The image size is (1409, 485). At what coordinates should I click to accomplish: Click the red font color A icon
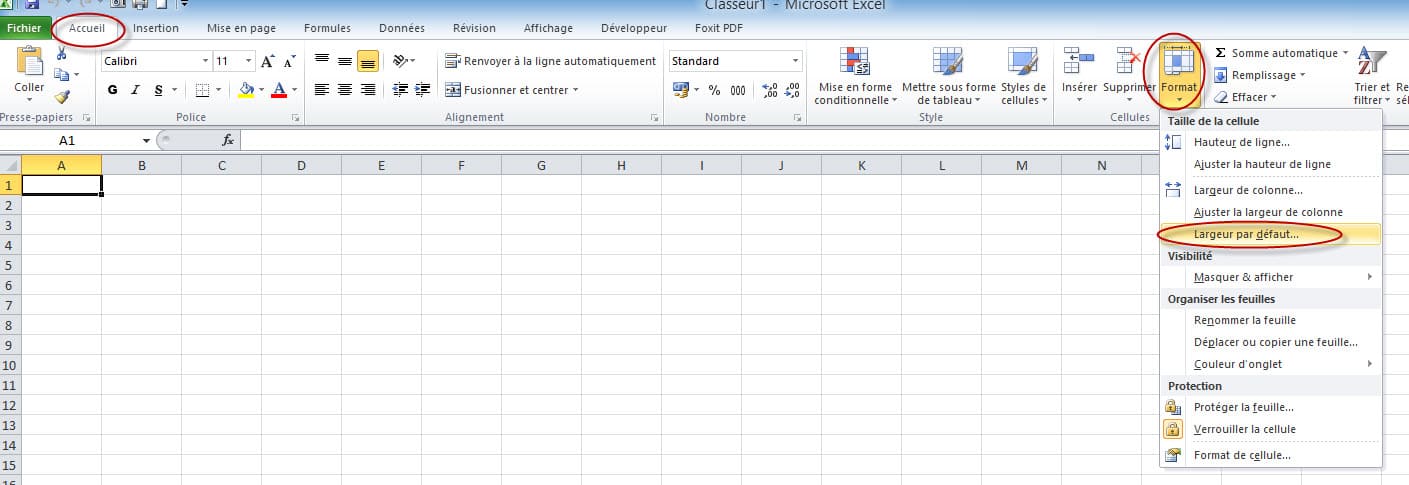point(278,90)
